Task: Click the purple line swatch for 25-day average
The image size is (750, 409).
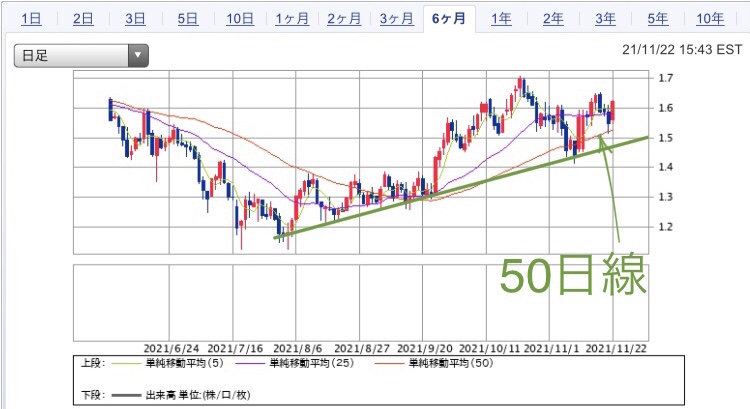Action: click(251, 364)
